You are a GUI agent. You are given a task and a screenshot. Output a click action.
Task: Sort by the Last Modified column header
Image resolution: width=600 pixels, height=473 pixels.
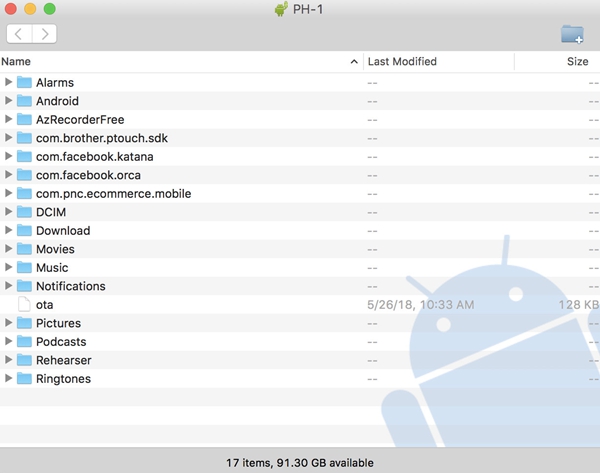[439, 62]
